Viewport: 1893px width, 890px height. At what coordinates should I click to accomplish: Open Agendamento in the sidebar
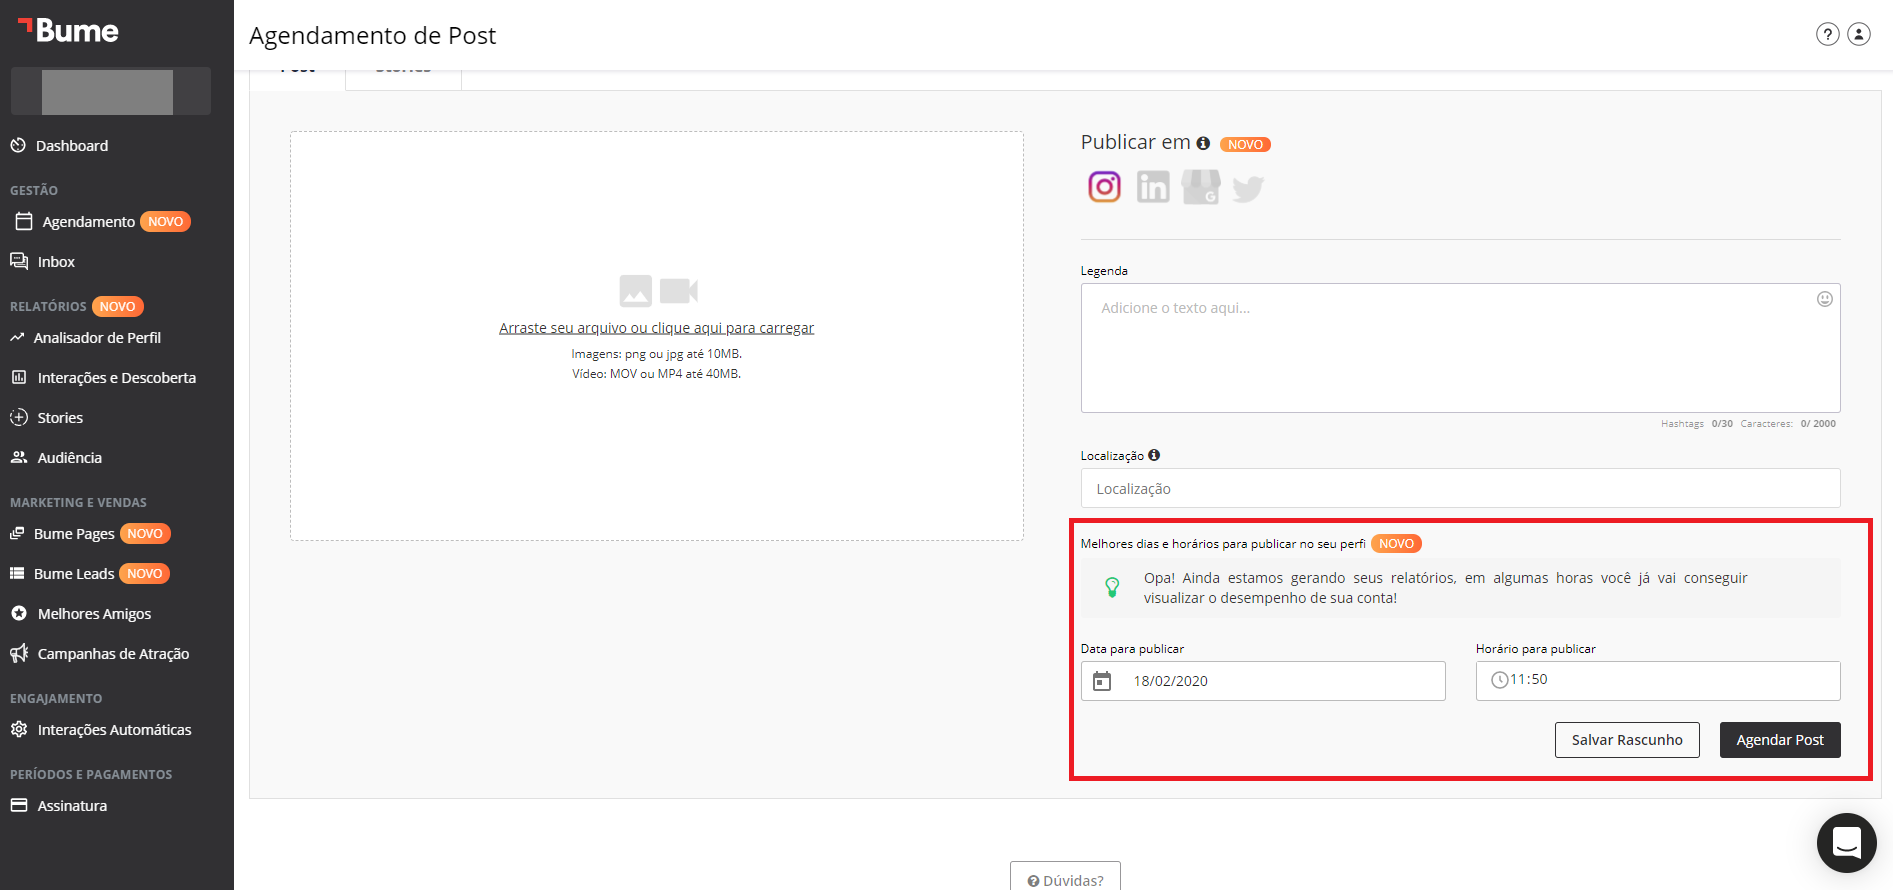[x=88, y=222]
